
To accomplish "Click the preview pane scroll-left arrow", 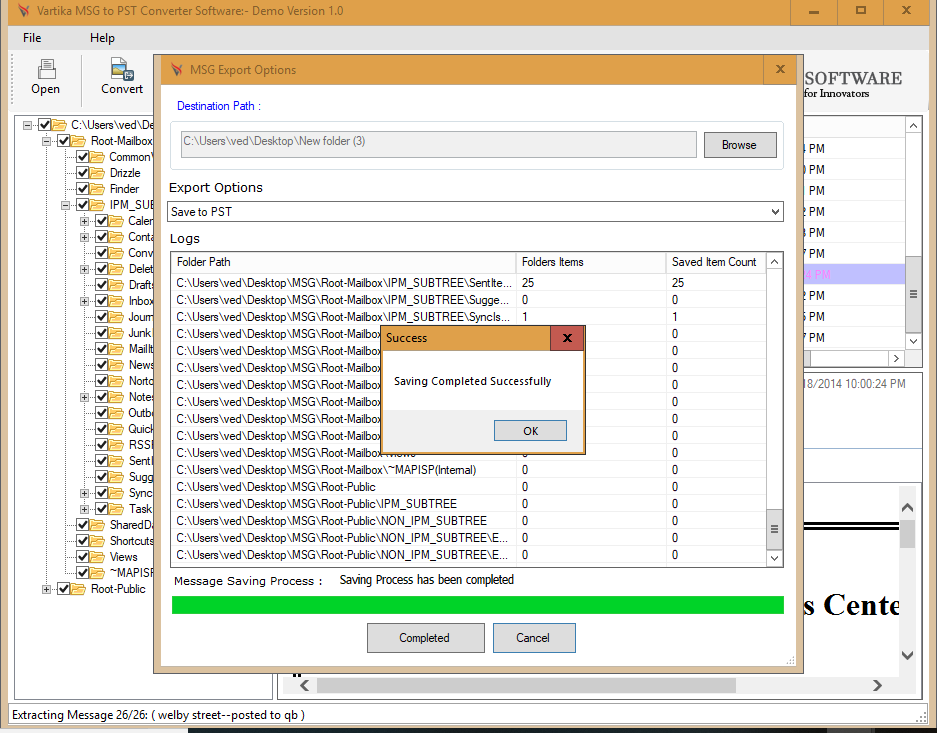I will pyautogui.click(x=304, y=685).
